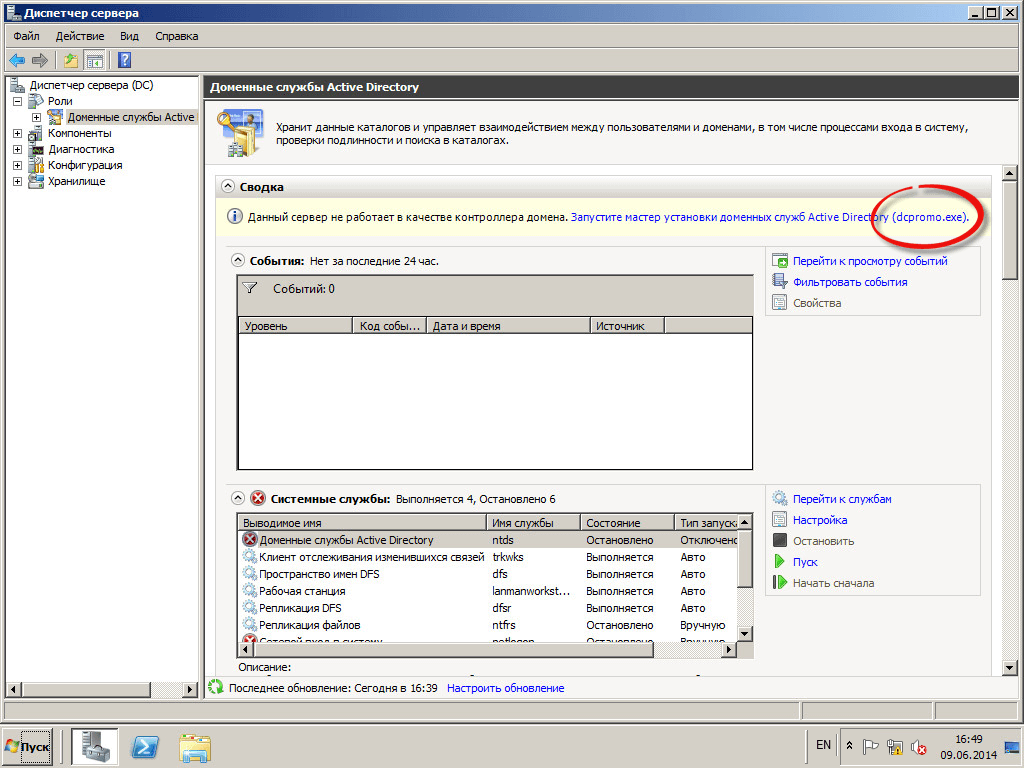Collapse the События section

click(238, 260)
